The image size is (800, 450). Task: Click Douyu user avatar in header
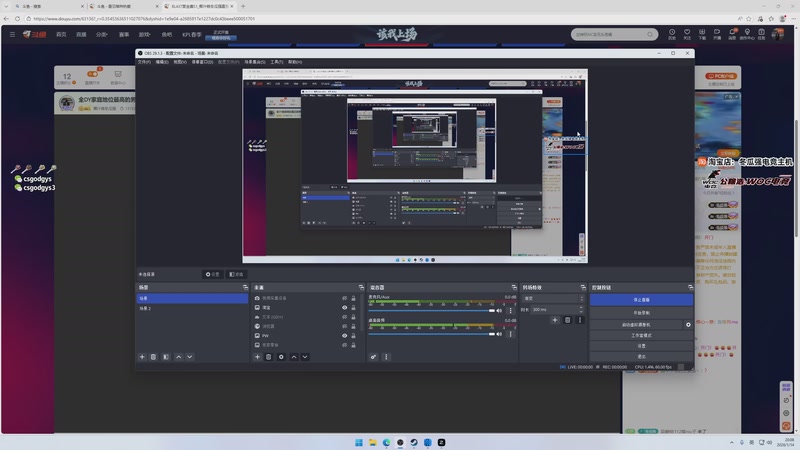[x=778, y=34]
